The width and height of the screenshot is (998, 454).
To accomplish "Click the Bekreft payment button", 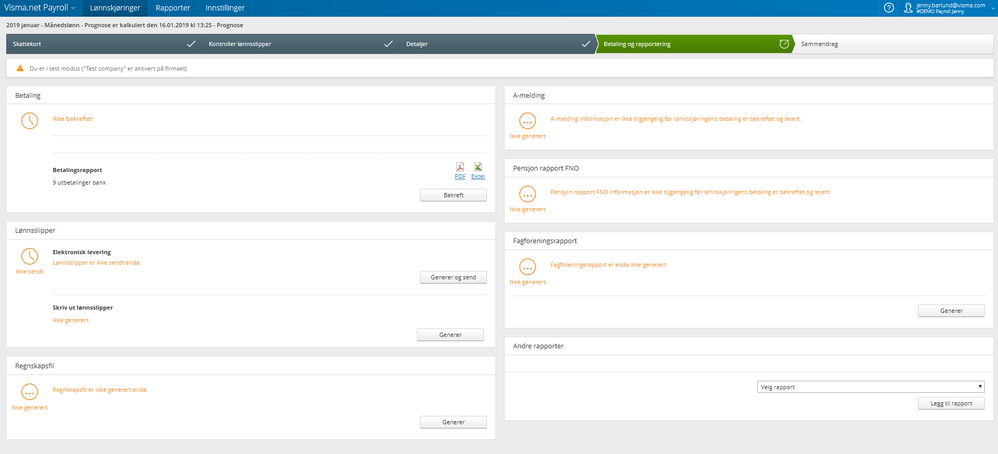I will (x=453, y=195).
